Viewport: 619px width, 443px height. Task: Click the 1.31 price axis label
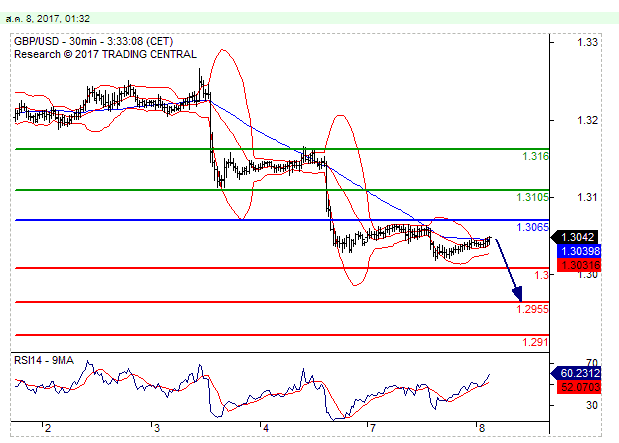pyautogui.click(x=587, y=197)
